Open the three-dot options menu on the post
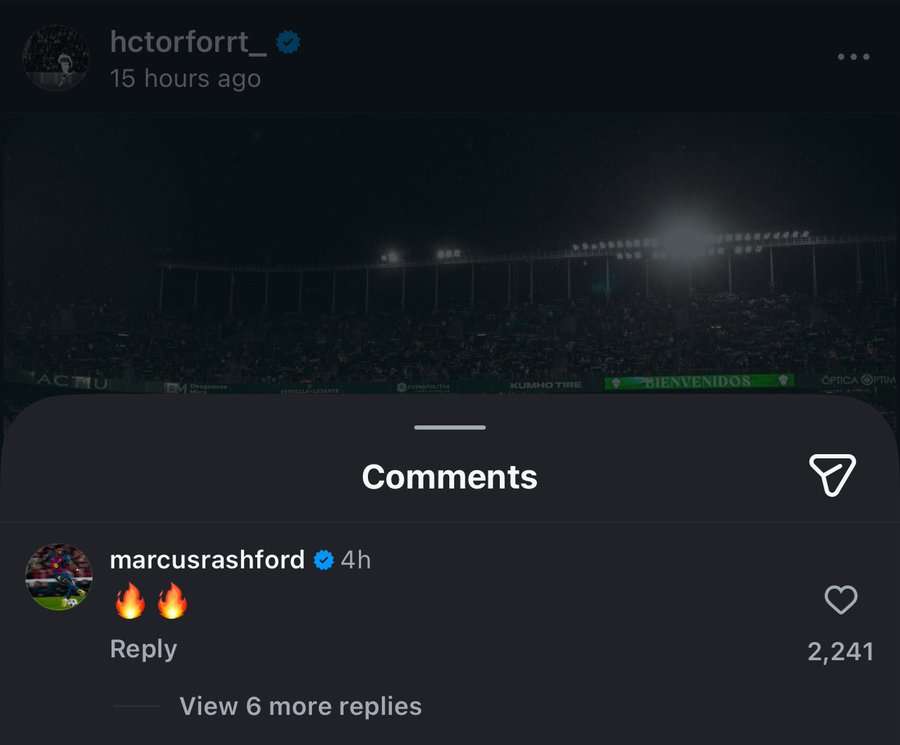 point(852,57)
